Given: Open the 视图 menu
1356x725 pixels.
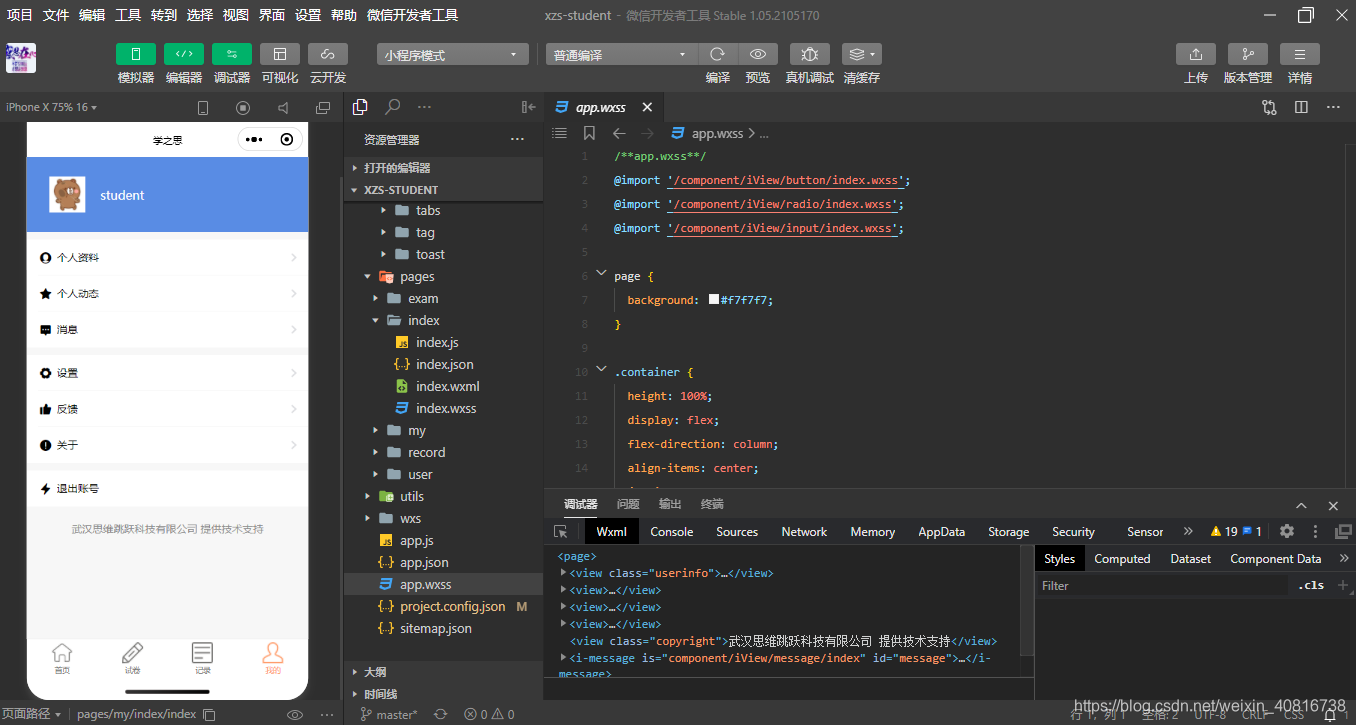Looking at the screenshot, I should [x=236, y=15].
